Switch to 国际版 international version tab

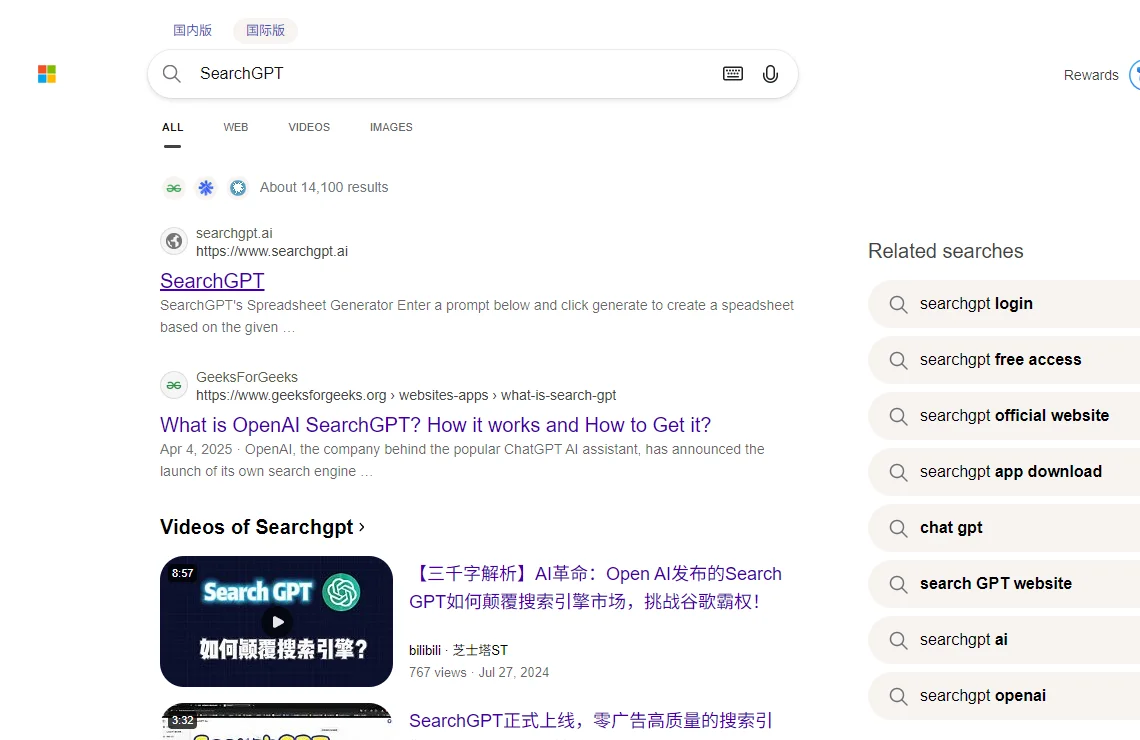coord(265,31)
